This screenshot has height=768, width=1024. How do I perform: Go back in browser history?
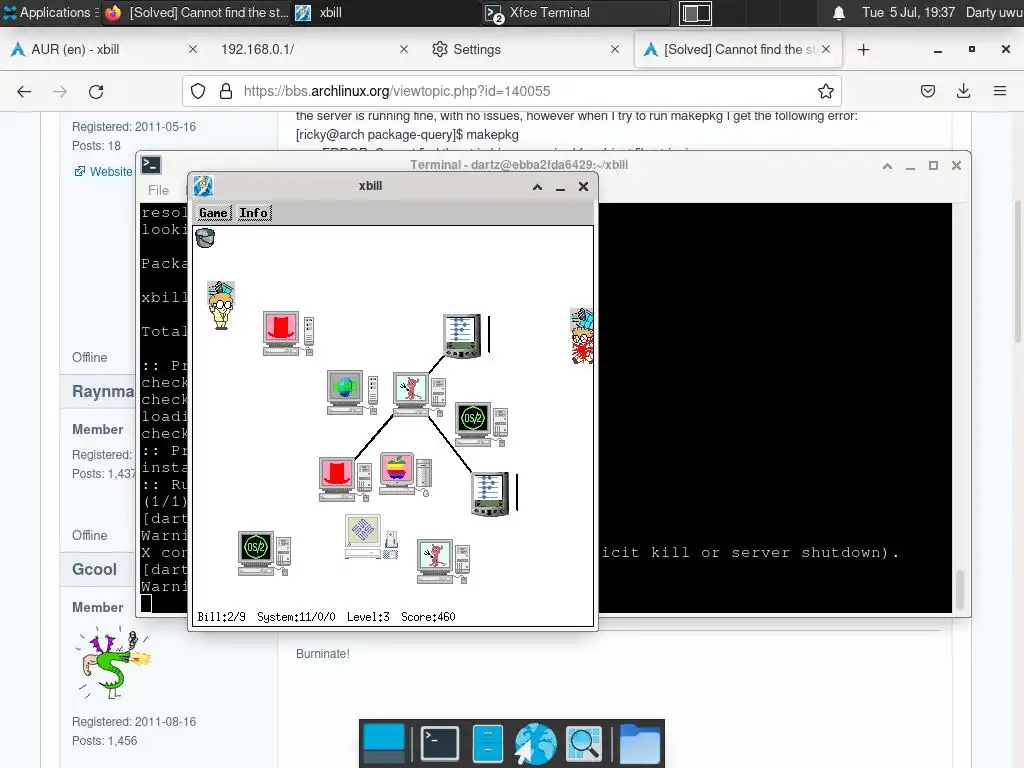24,91
